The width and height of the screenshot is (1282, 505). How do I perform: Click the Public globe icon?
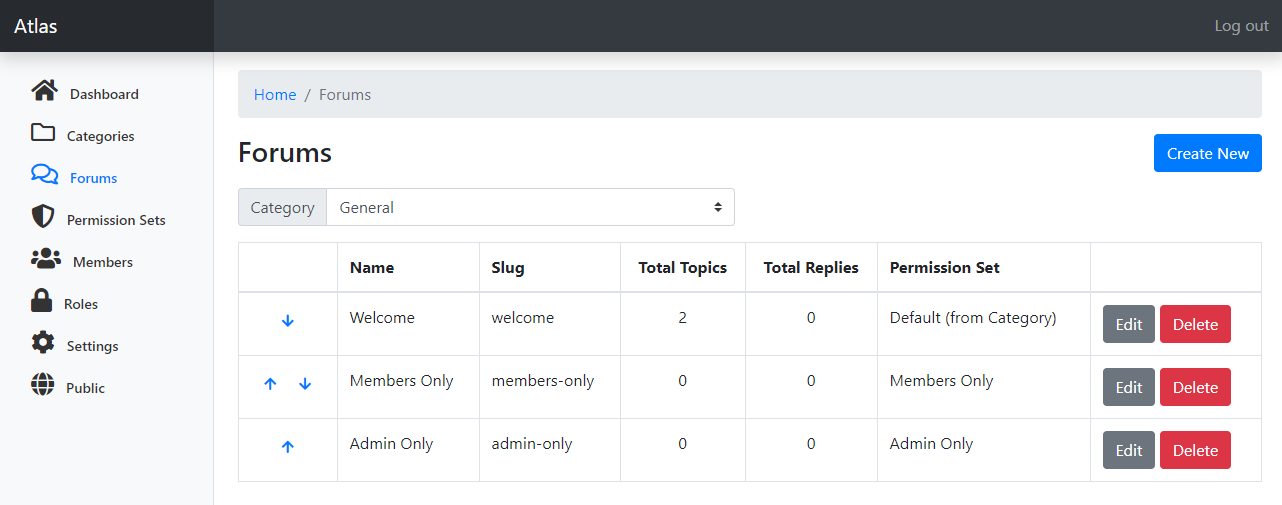pyautogui.click(x=43, y=385)
